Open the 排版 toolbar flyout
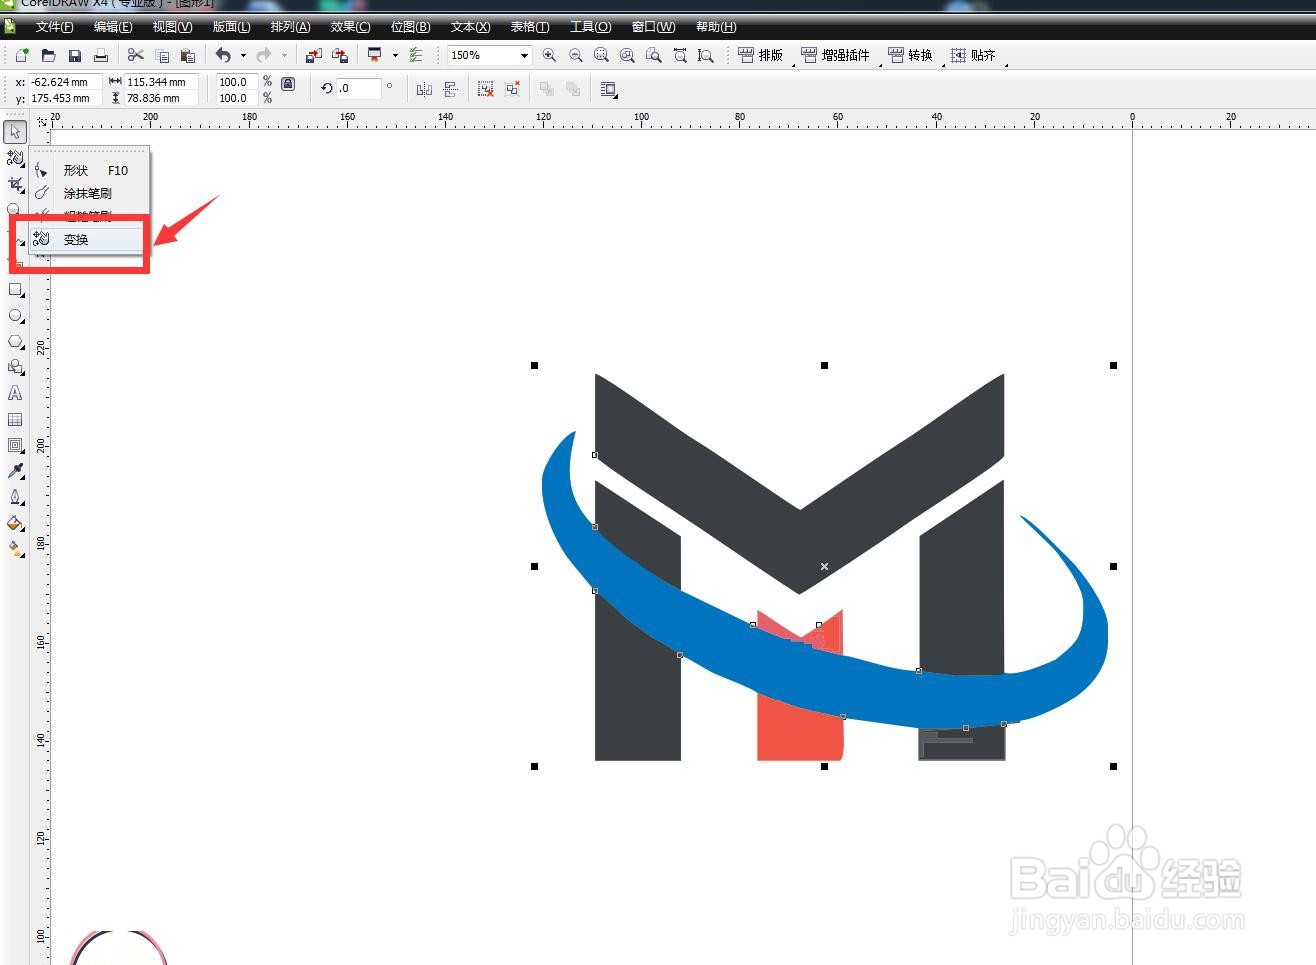This screenshot has width=1316, height=965. (761, 55)
